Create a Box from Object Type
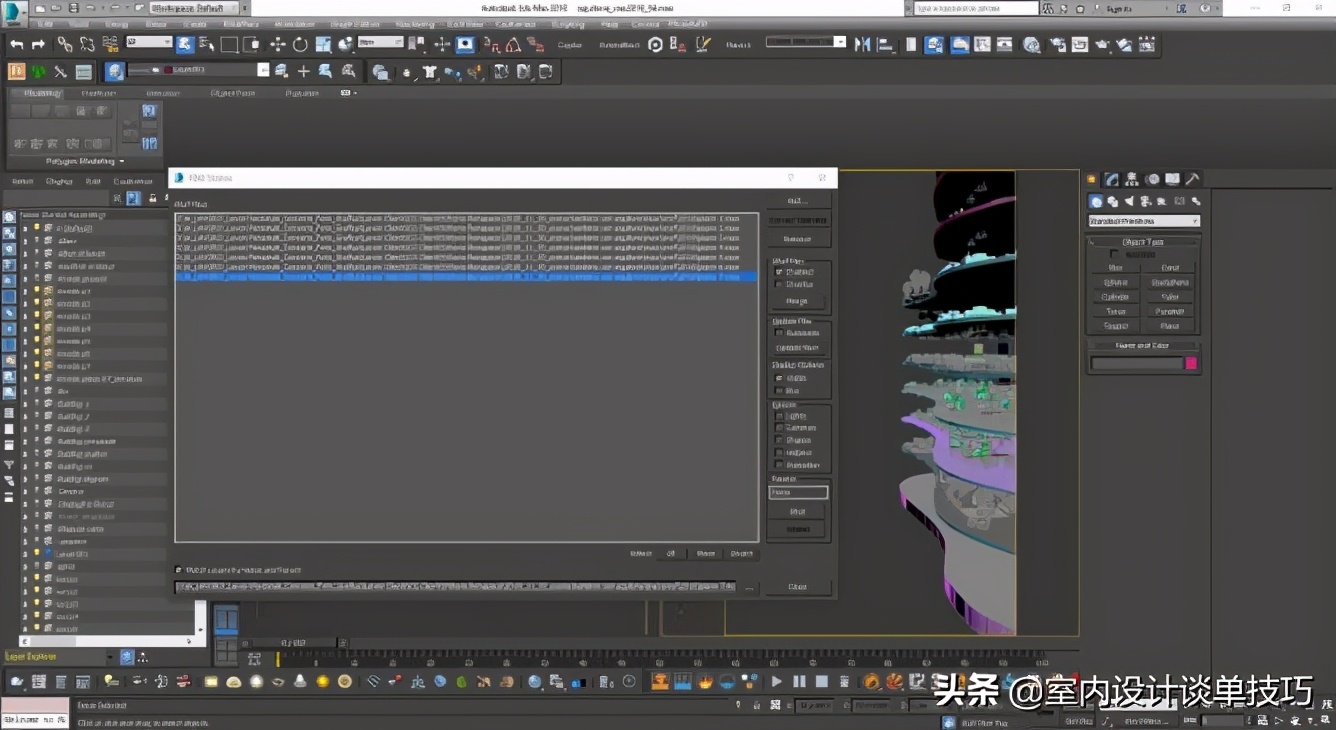Viewport: 1336px width, 730px height. 1115,268
